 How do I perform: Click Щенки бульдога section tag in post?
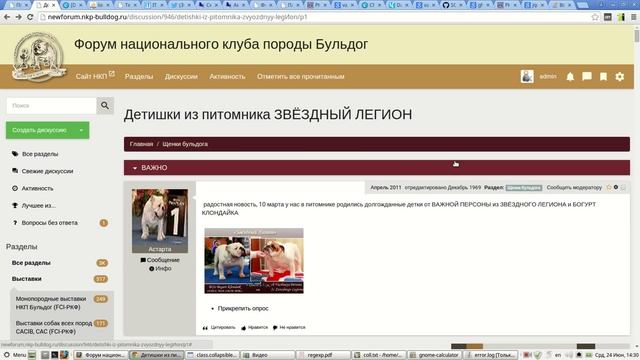(x=524, y=188)
